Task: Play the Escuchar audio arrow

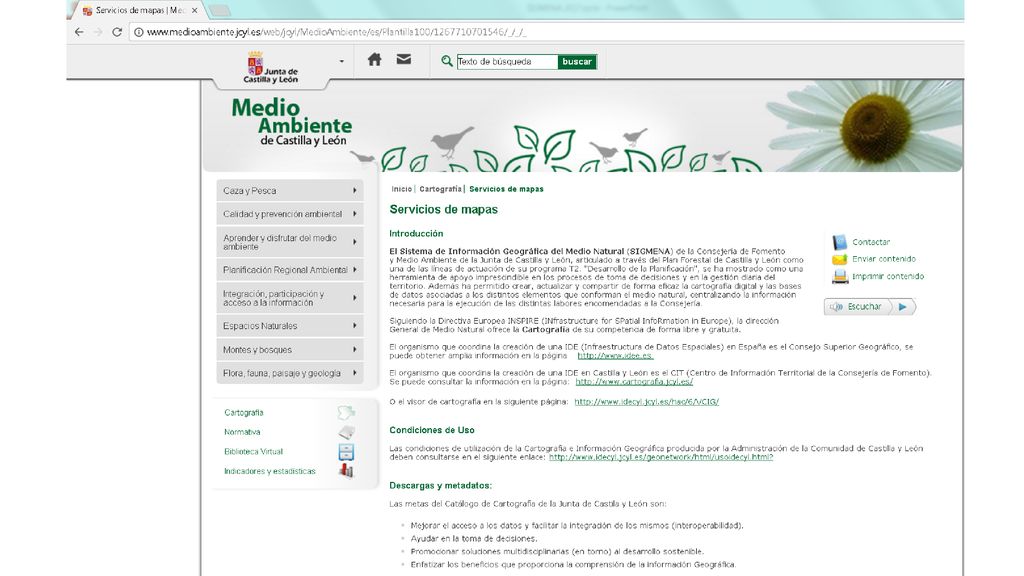Action: (903, 307)
